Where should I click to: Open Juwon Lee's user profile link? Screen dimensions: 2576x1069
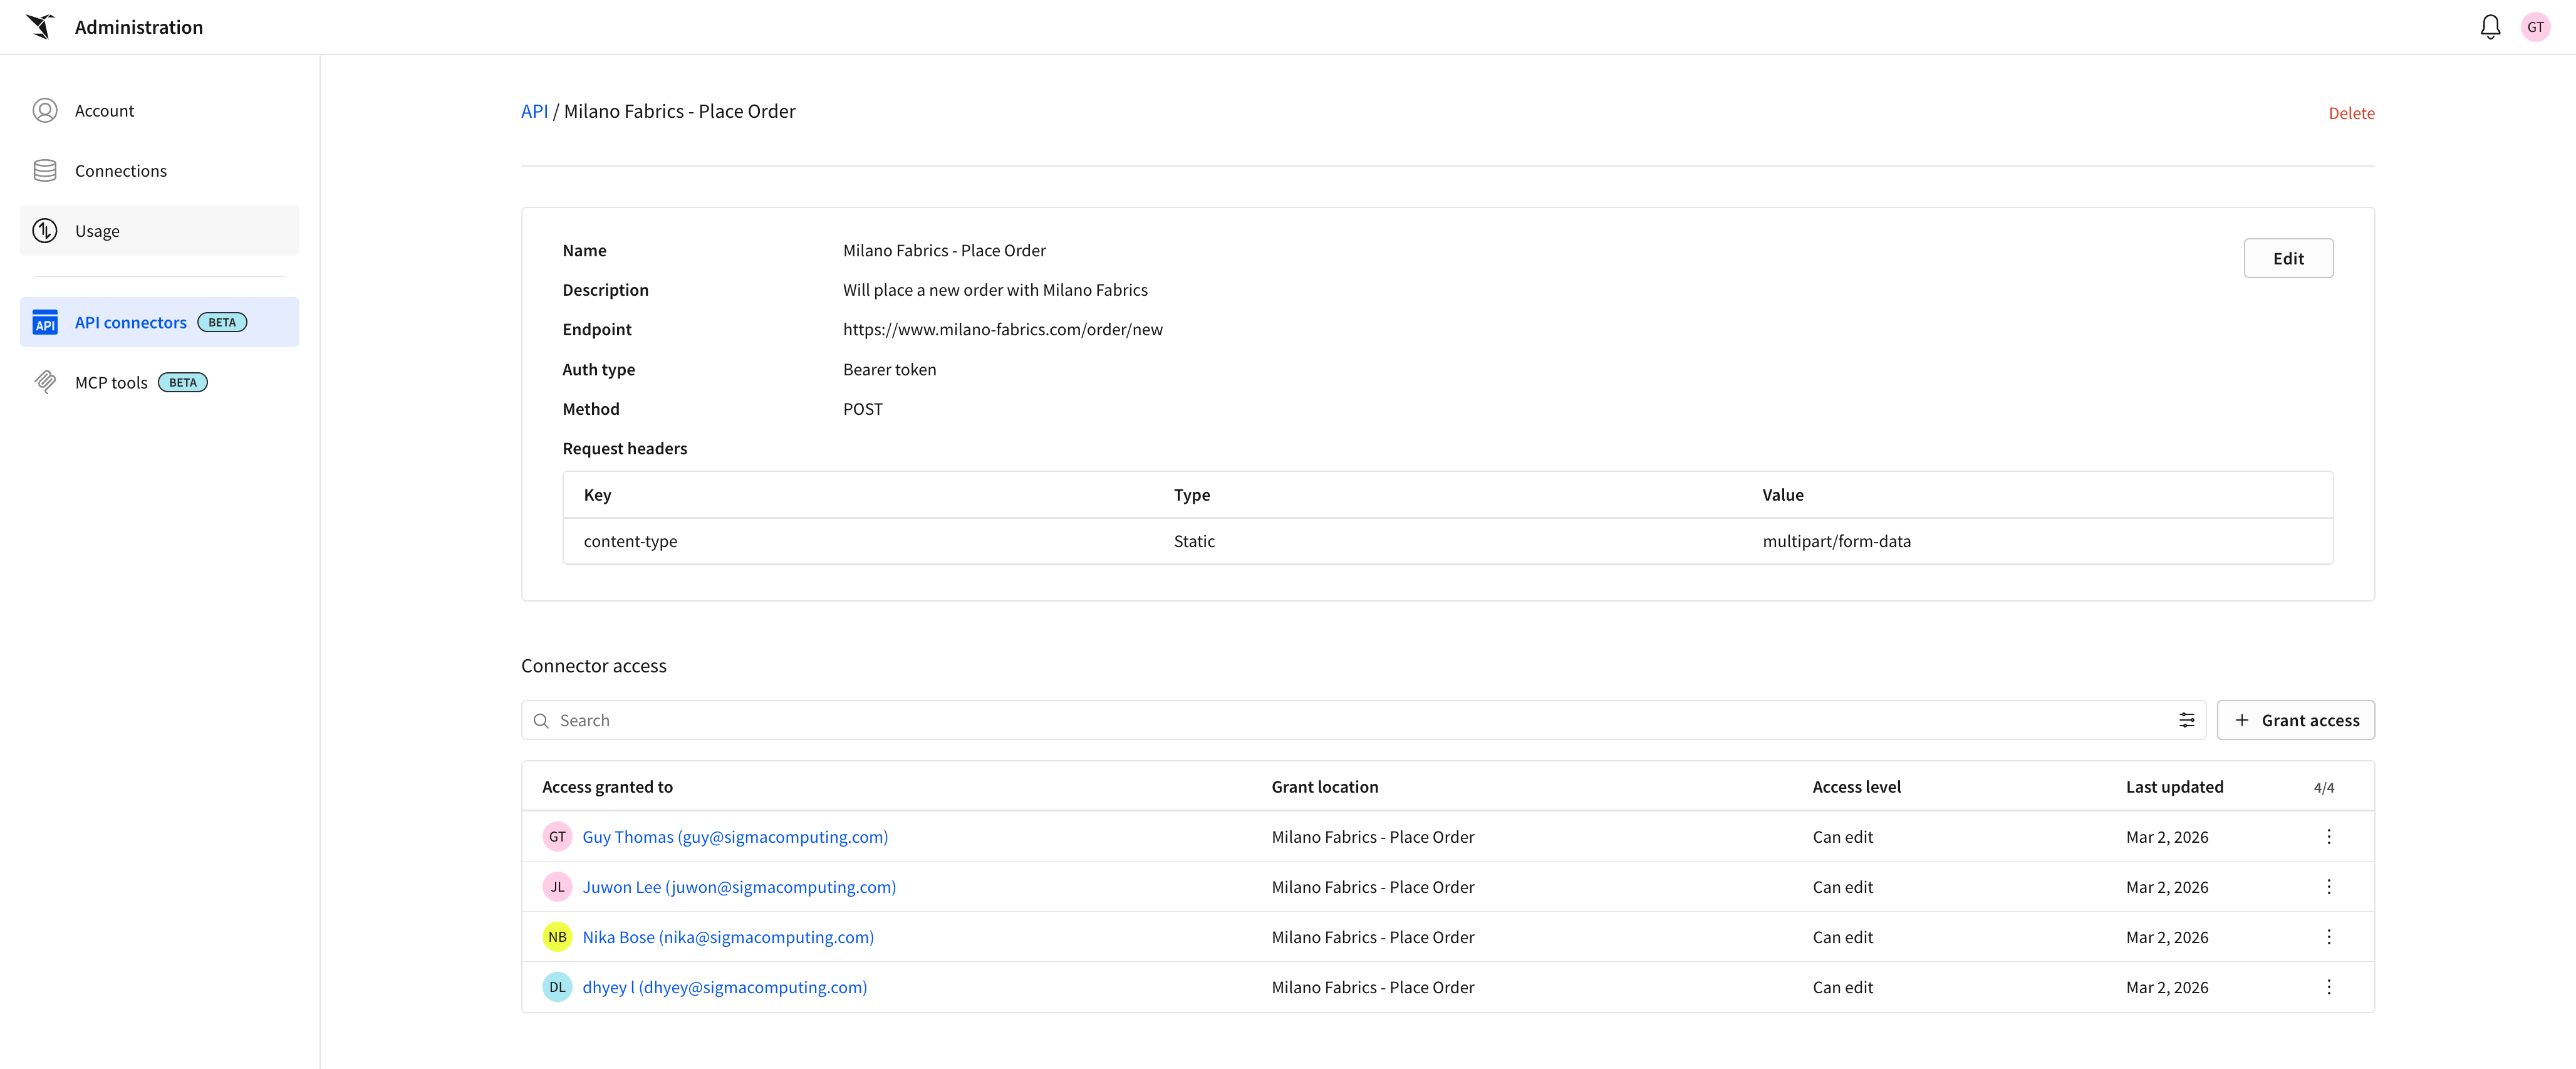coord(738,887)
